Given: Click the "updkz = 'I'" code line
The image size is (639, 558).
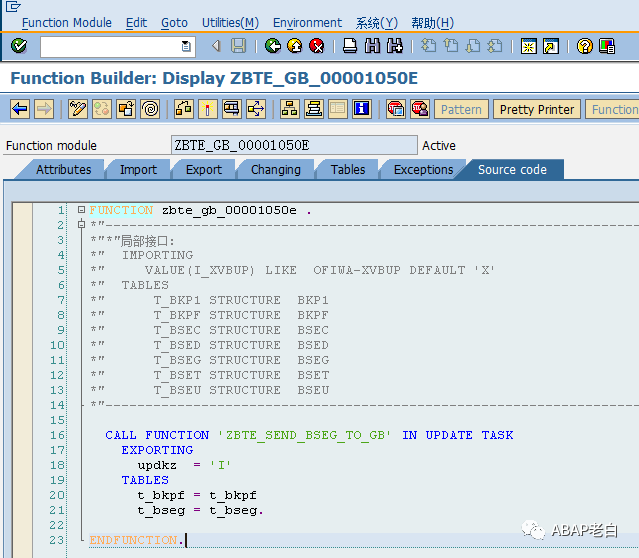Looking at the screenshot, I should pos(184,465).
